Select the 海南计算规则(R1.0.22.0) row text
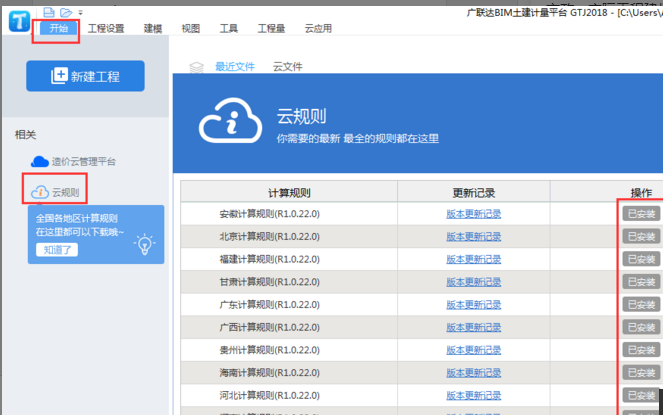The height and width of the screenshot is (415, 663). tap(269, 373)
